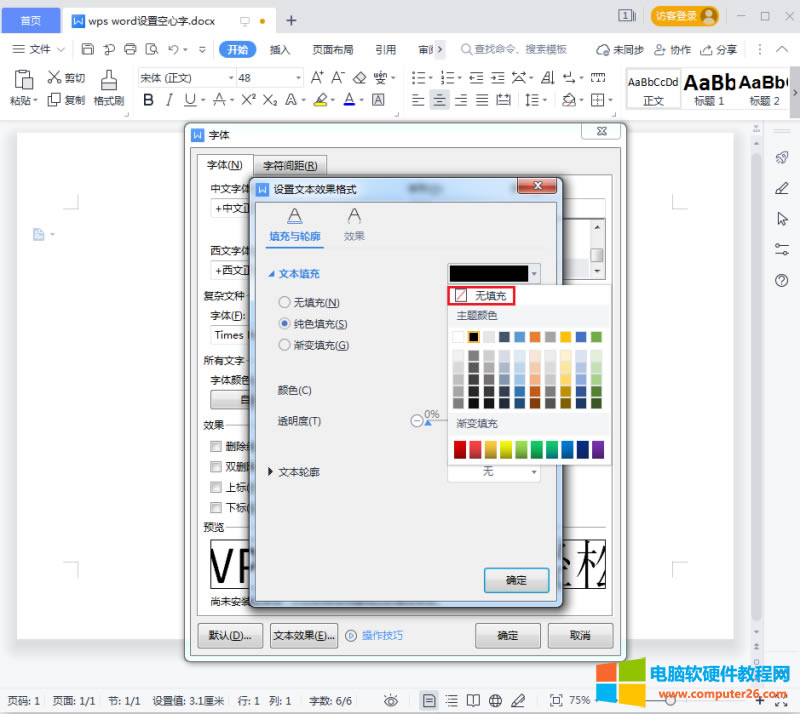The image size is (800, 714).
Task: Click 确定 in the text effects dialog
Action: (x=516, y=580)
